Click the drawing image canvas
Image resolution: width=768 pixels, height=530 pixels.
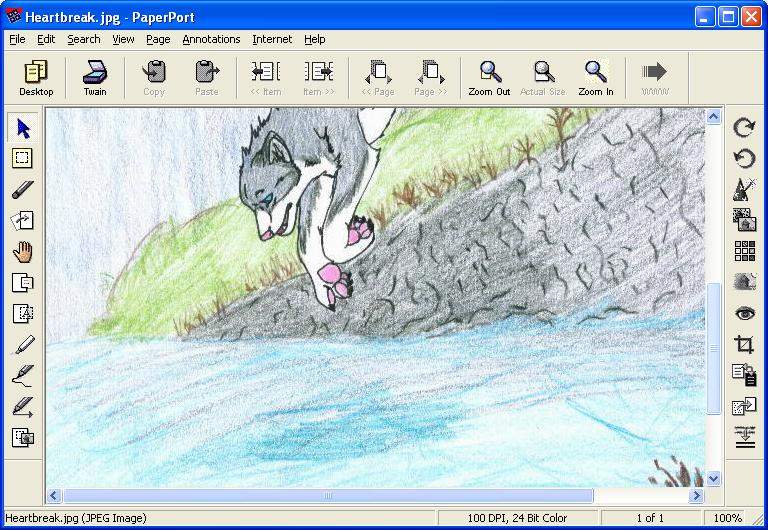[375, 297]
